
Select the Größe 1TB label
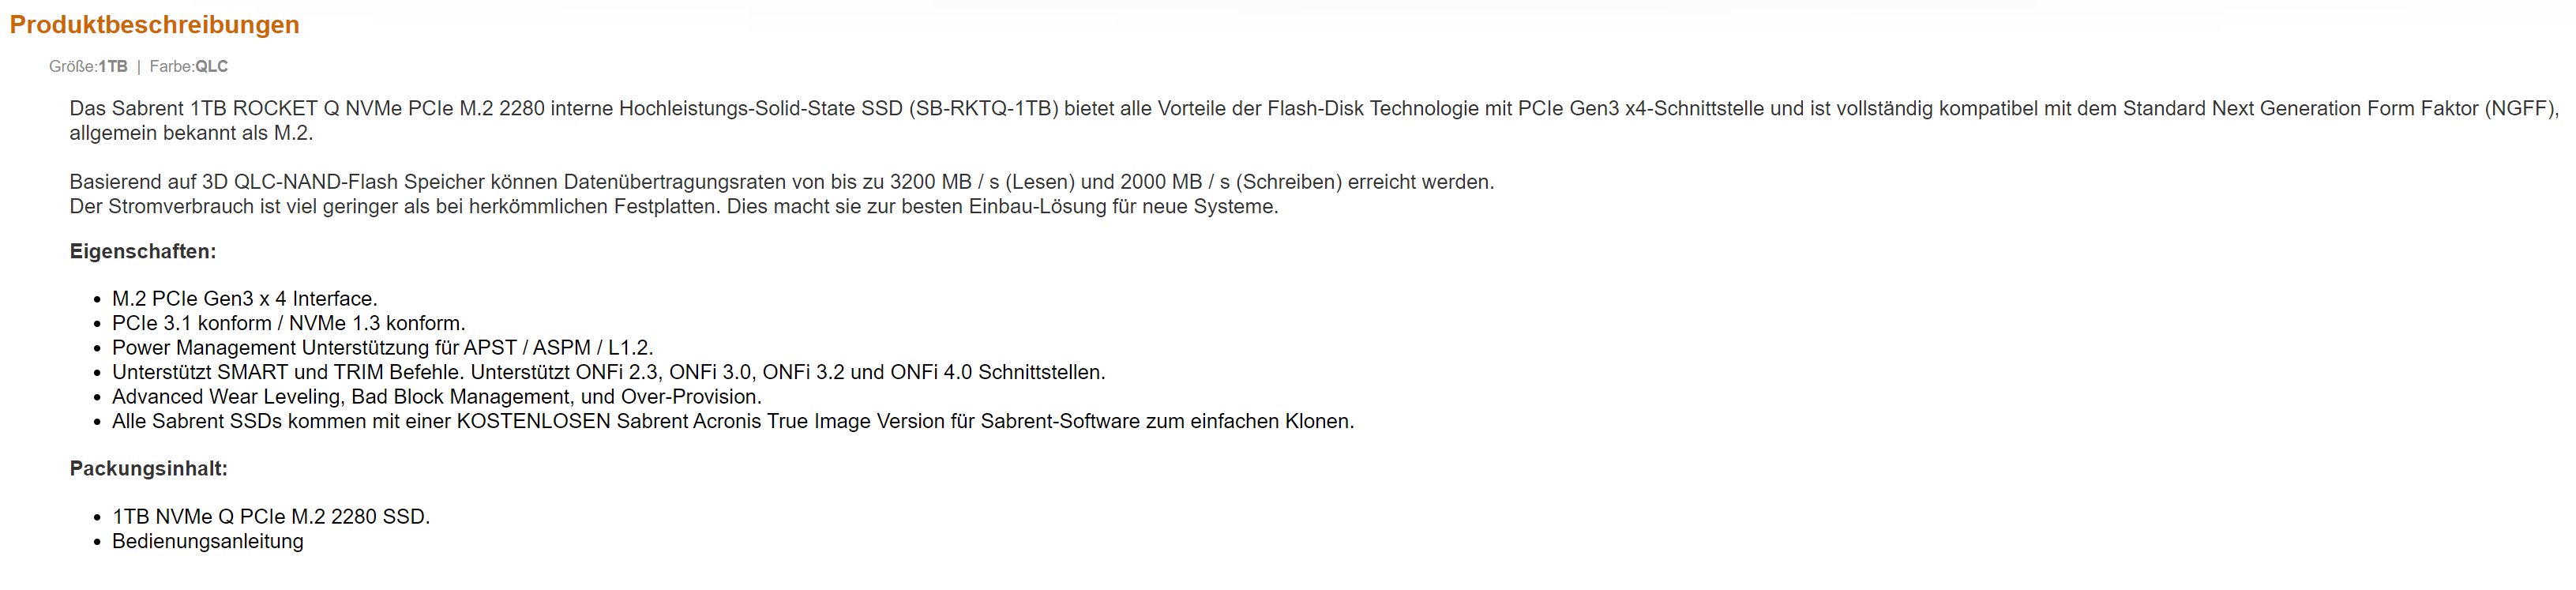(x=88, y=66)
